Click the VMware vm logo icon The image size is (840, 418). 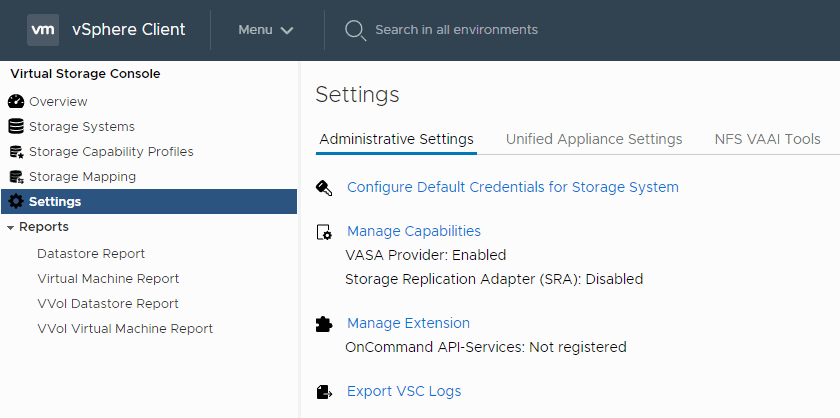43,30
